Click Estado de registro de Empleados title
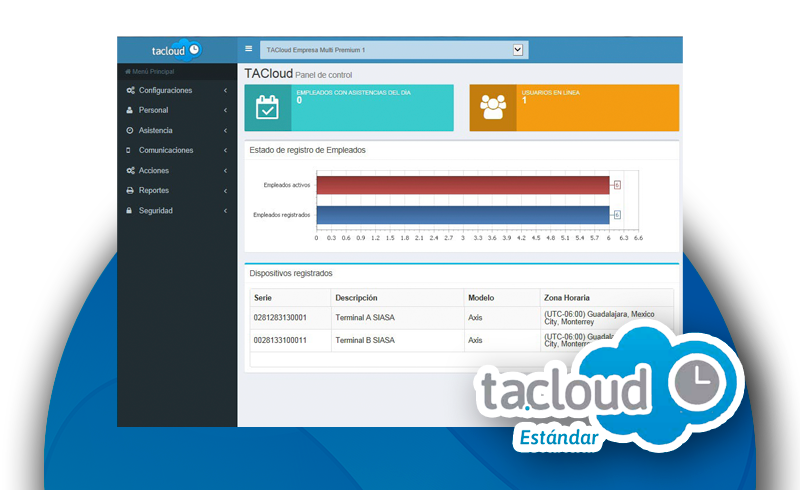Screen dimensions: 800x490 pos(307,150)
